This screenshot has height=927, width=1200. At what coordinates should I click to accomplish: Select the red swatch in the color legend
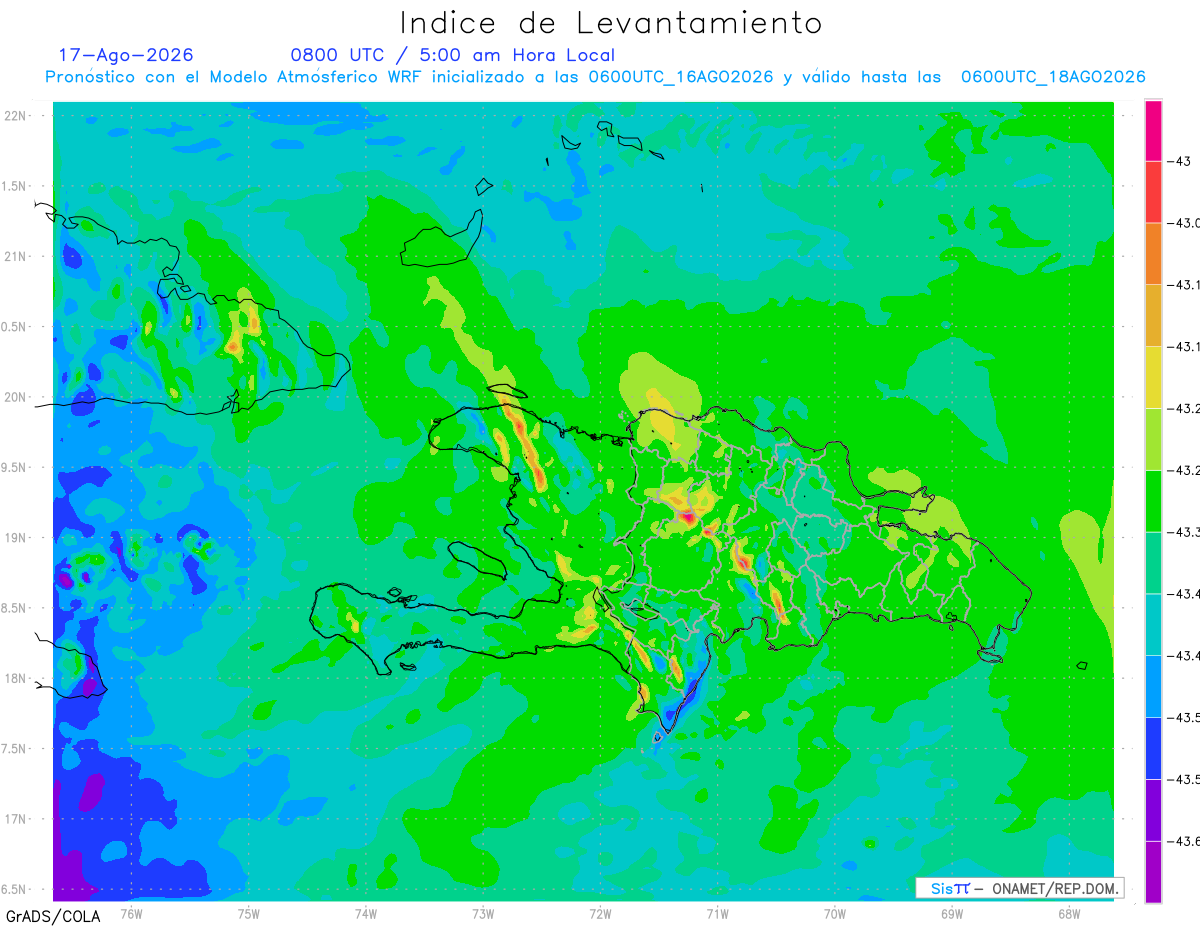[1153, 191]
